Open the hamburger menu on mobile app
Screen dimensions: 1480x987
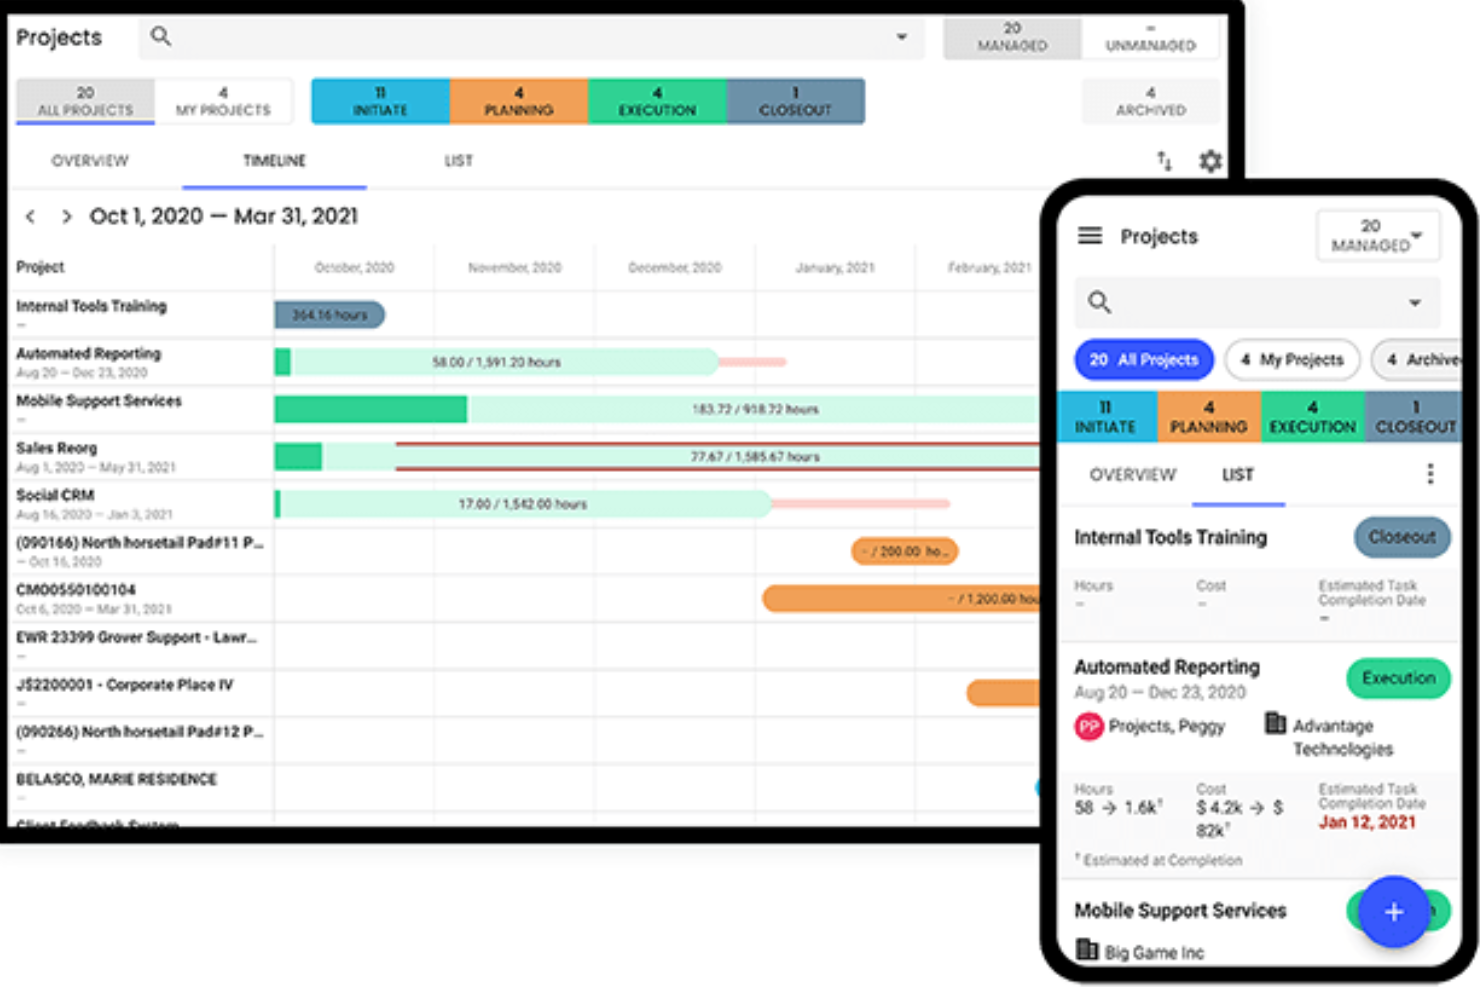(1090, 236)
